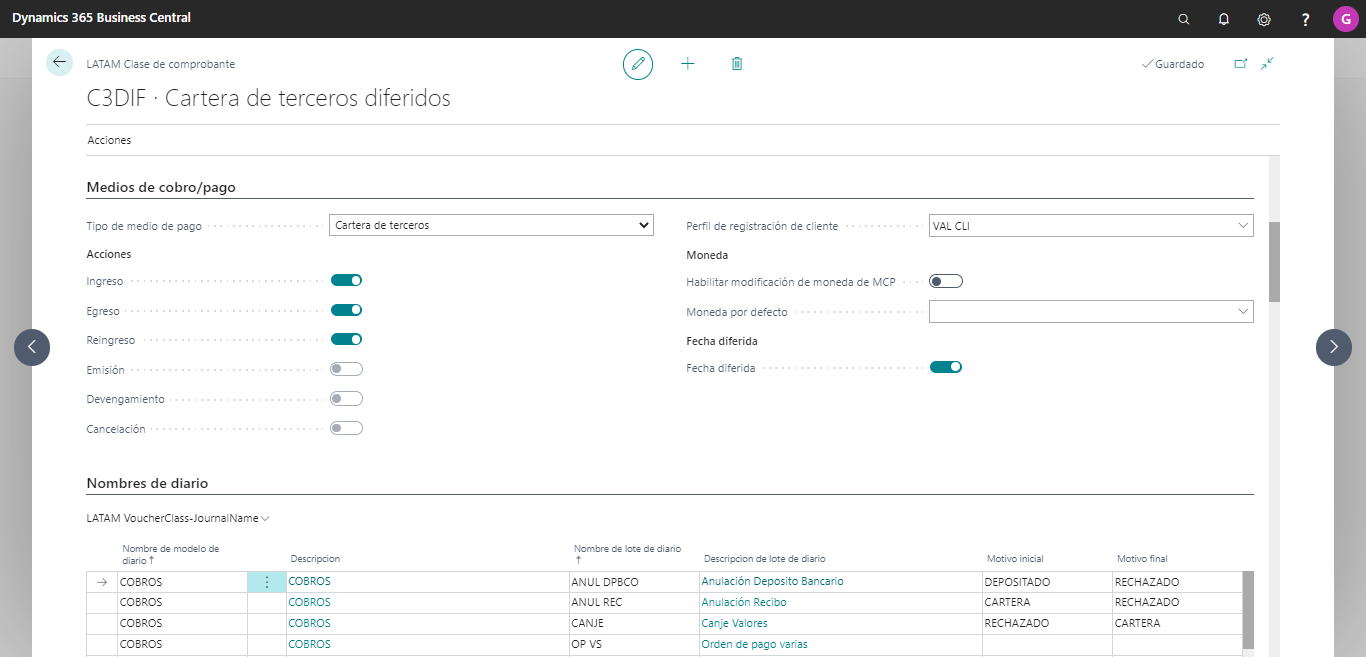Sort by Nombre de modelo de diario column
1366x657 pixels.
170,554
